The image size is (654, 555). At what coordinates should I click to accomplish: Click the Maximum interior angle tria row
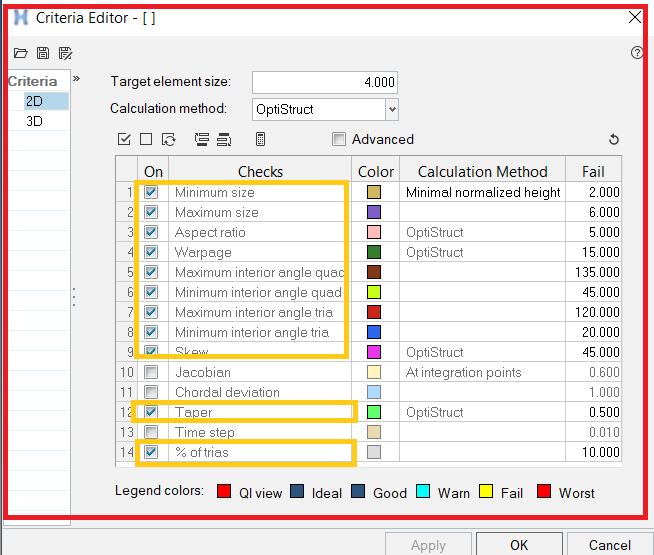point(260,312)
